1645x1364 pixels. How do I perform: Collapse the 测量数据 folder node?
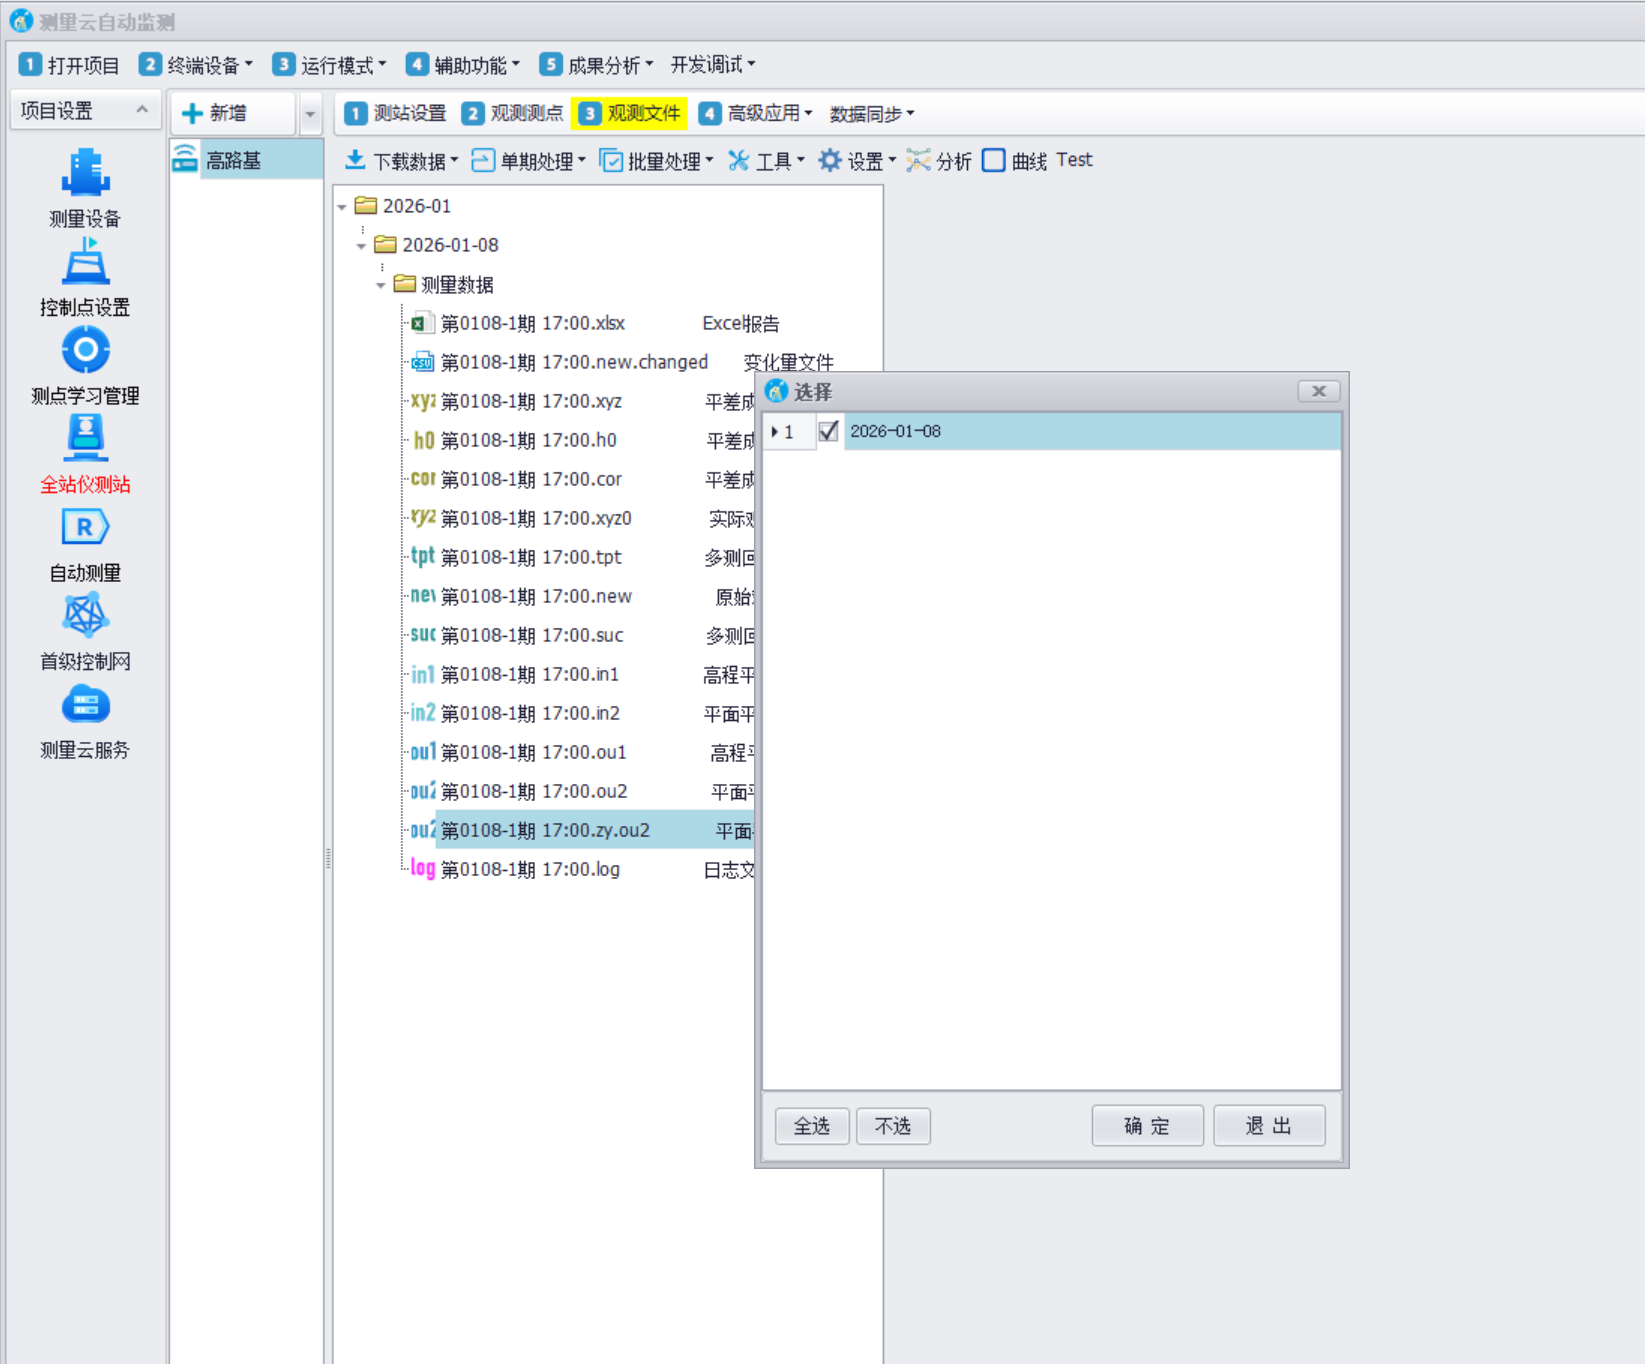tap(380, 286)
